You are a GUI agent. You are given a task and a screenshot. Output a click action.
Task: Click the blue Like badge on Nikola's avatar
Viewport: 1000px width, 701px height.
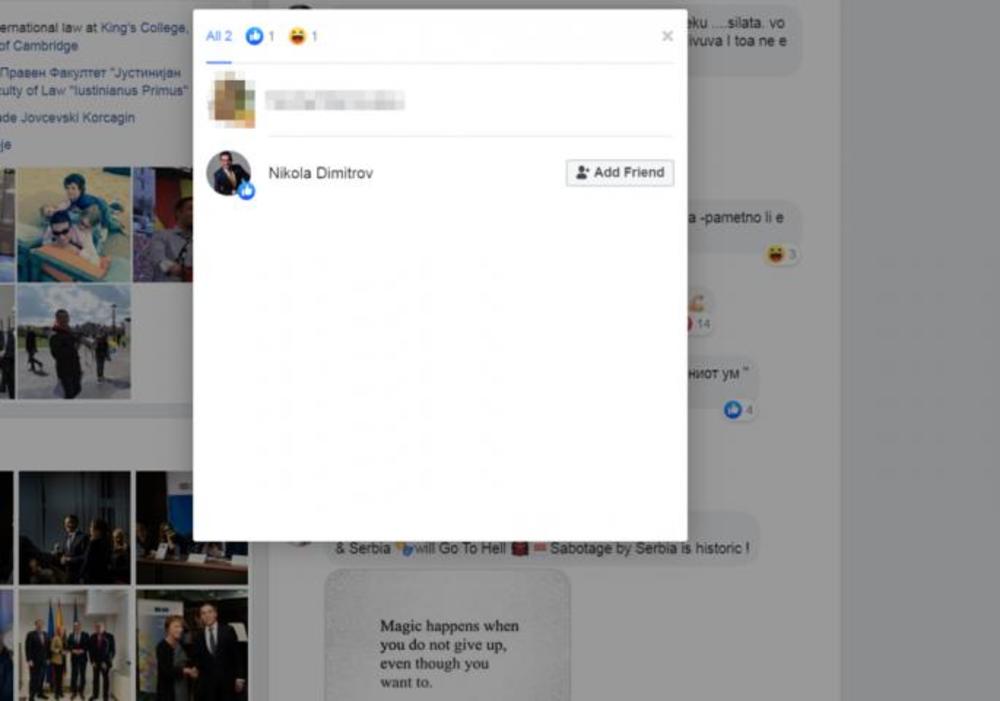pyautogui.click(x=246, y=191)
